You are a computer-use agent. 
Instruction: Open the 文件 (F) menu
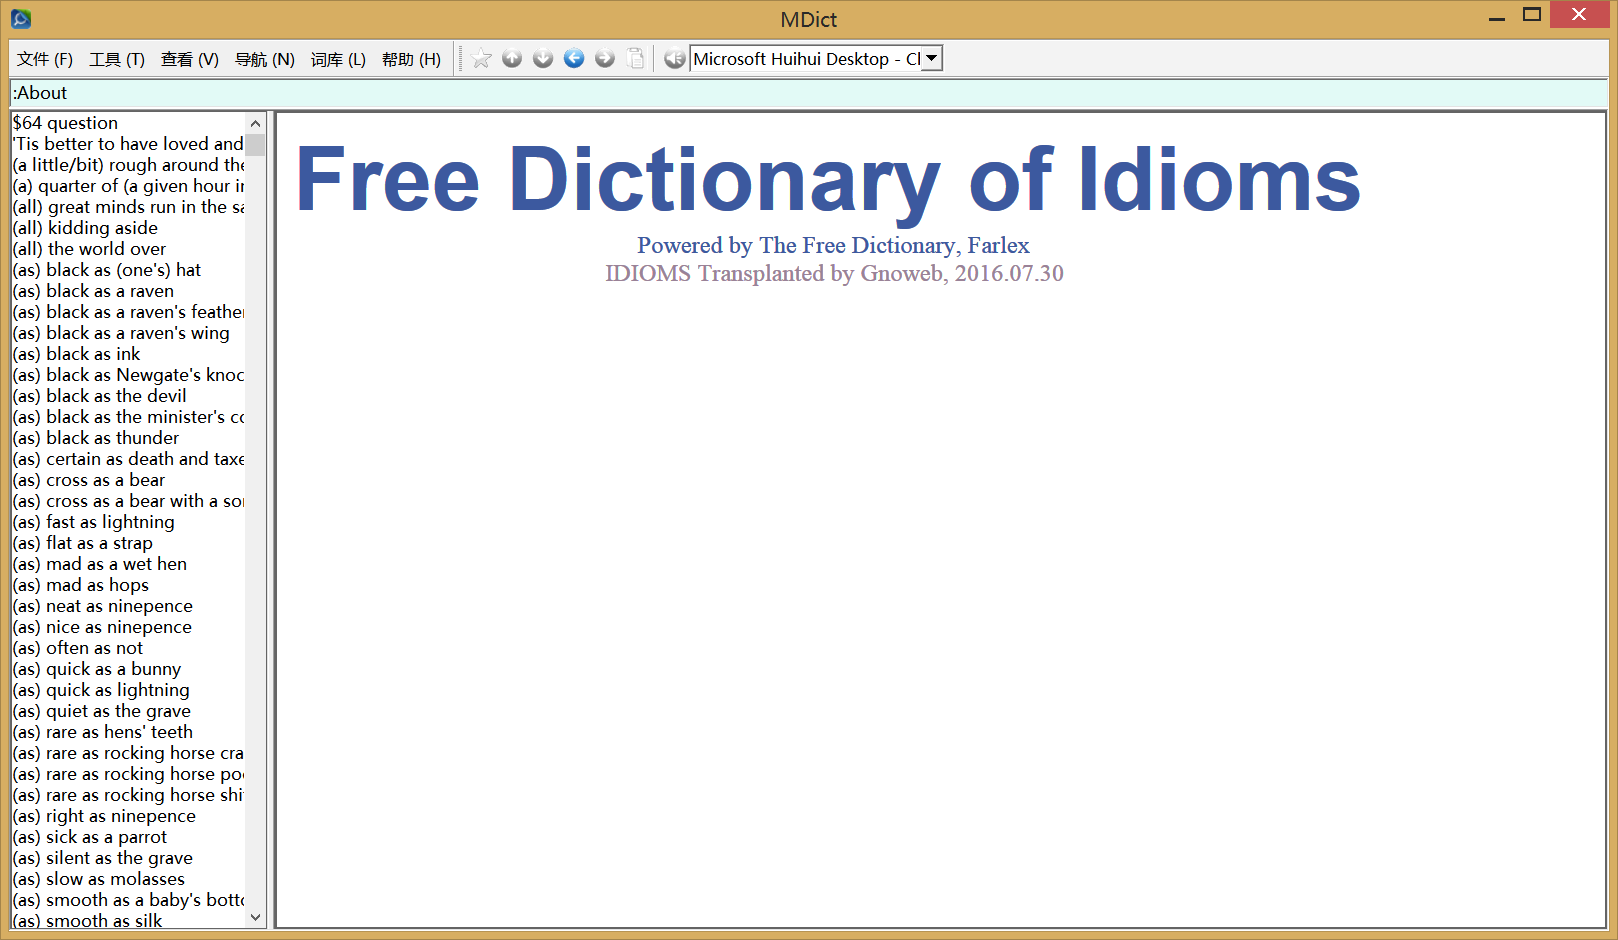click(45, 59)
